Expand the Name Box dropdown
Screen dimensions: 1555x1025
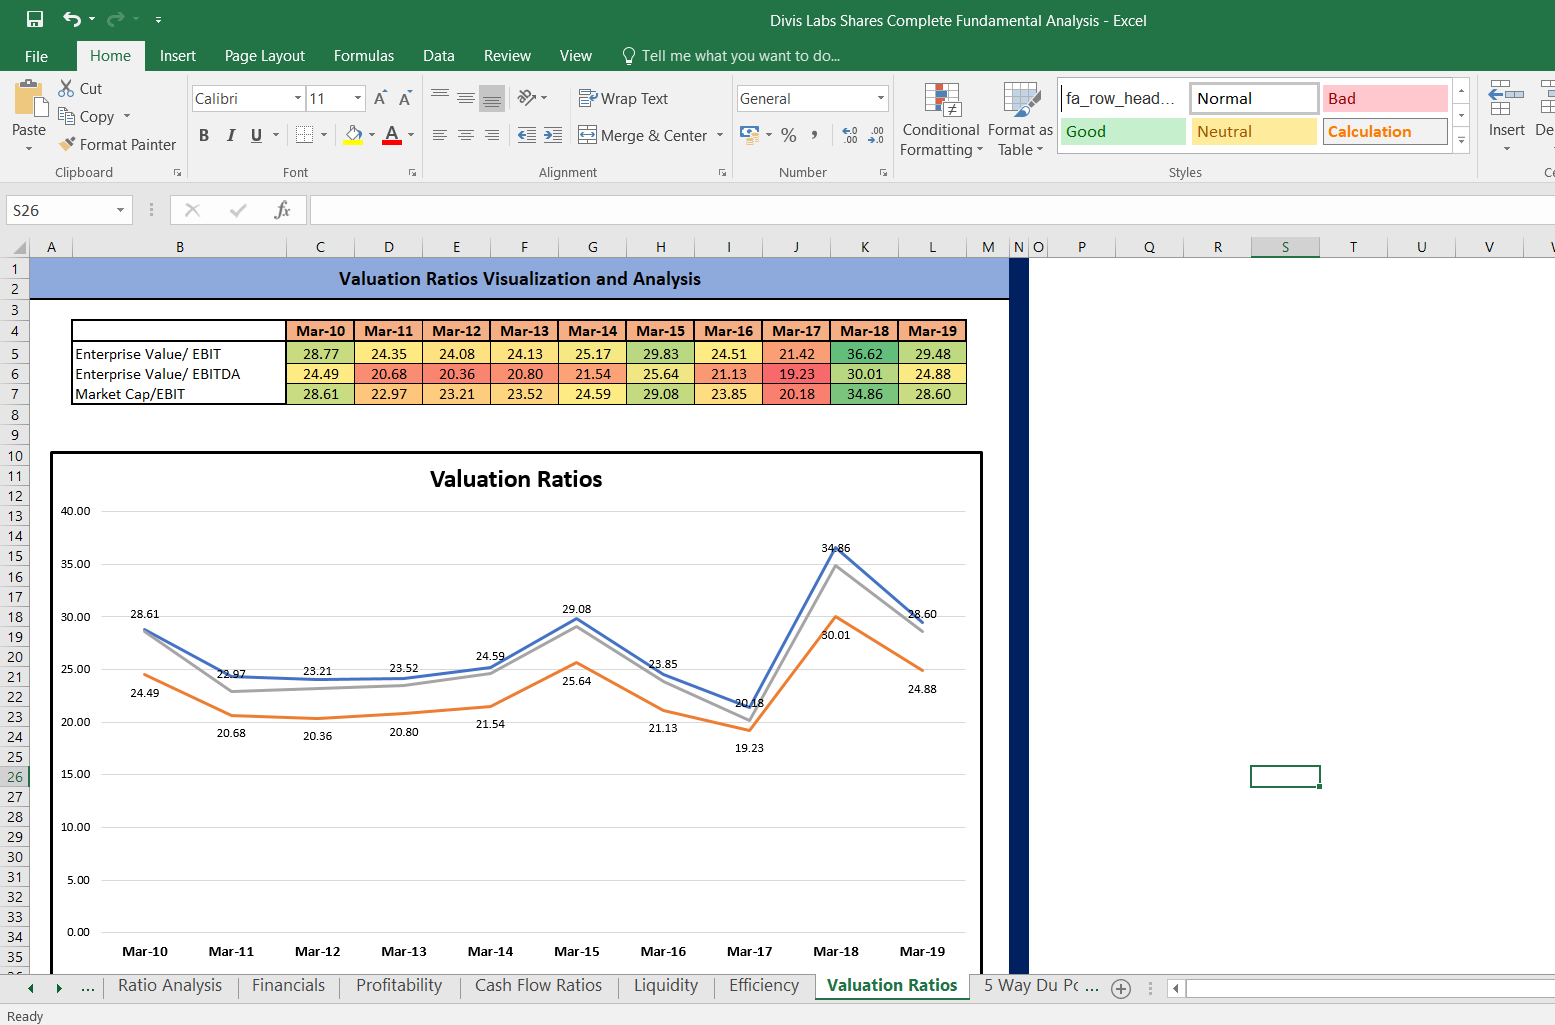point(120,210)
